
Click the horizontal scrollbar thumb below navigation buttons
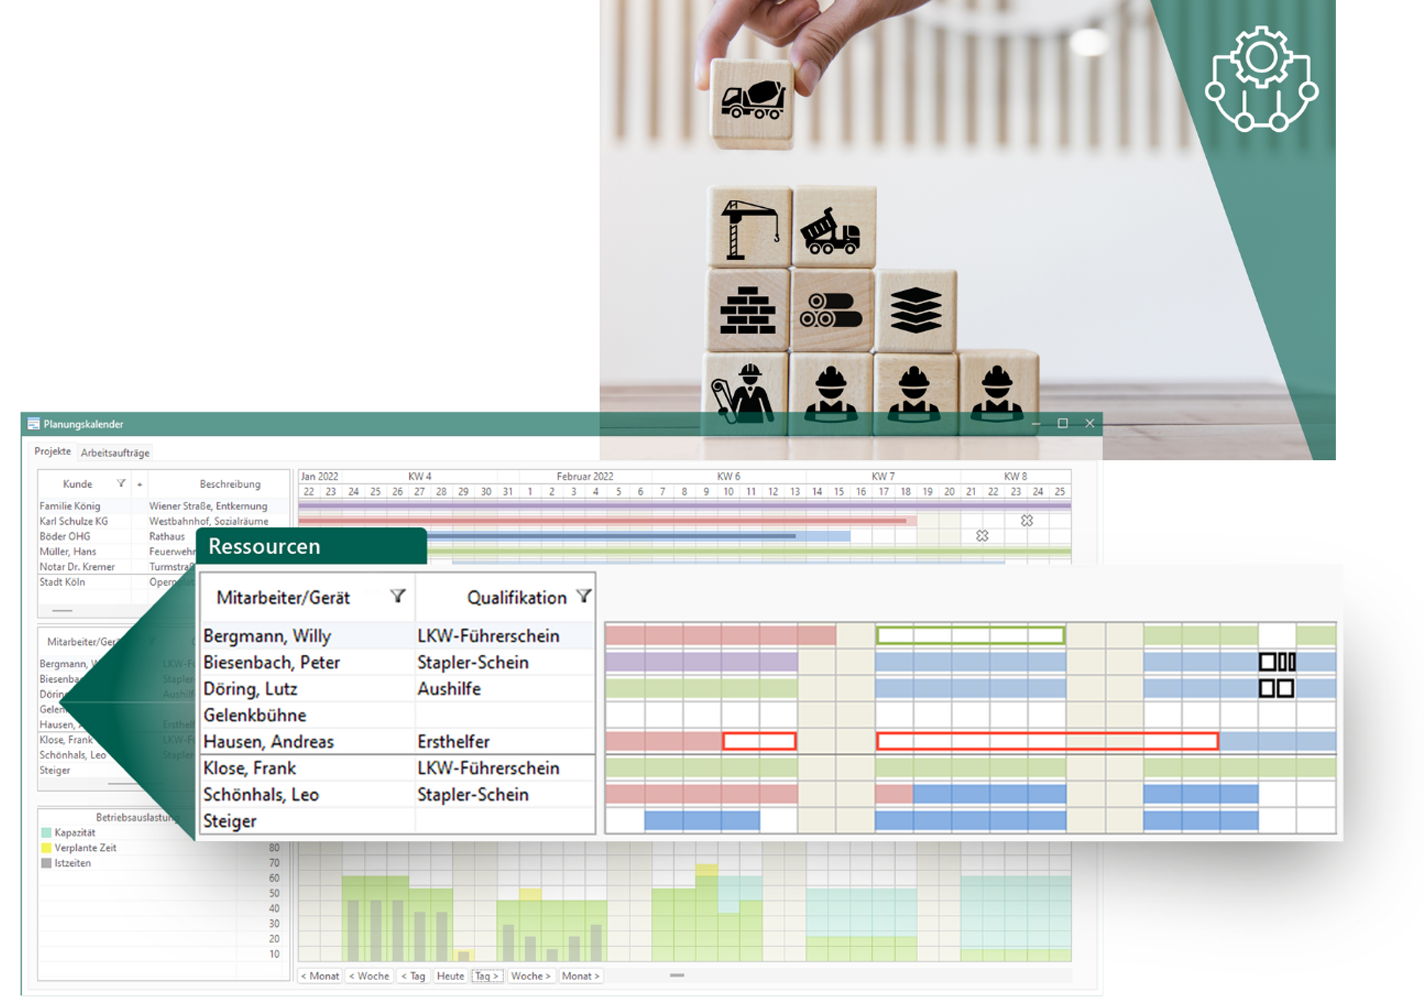(677, 975)
